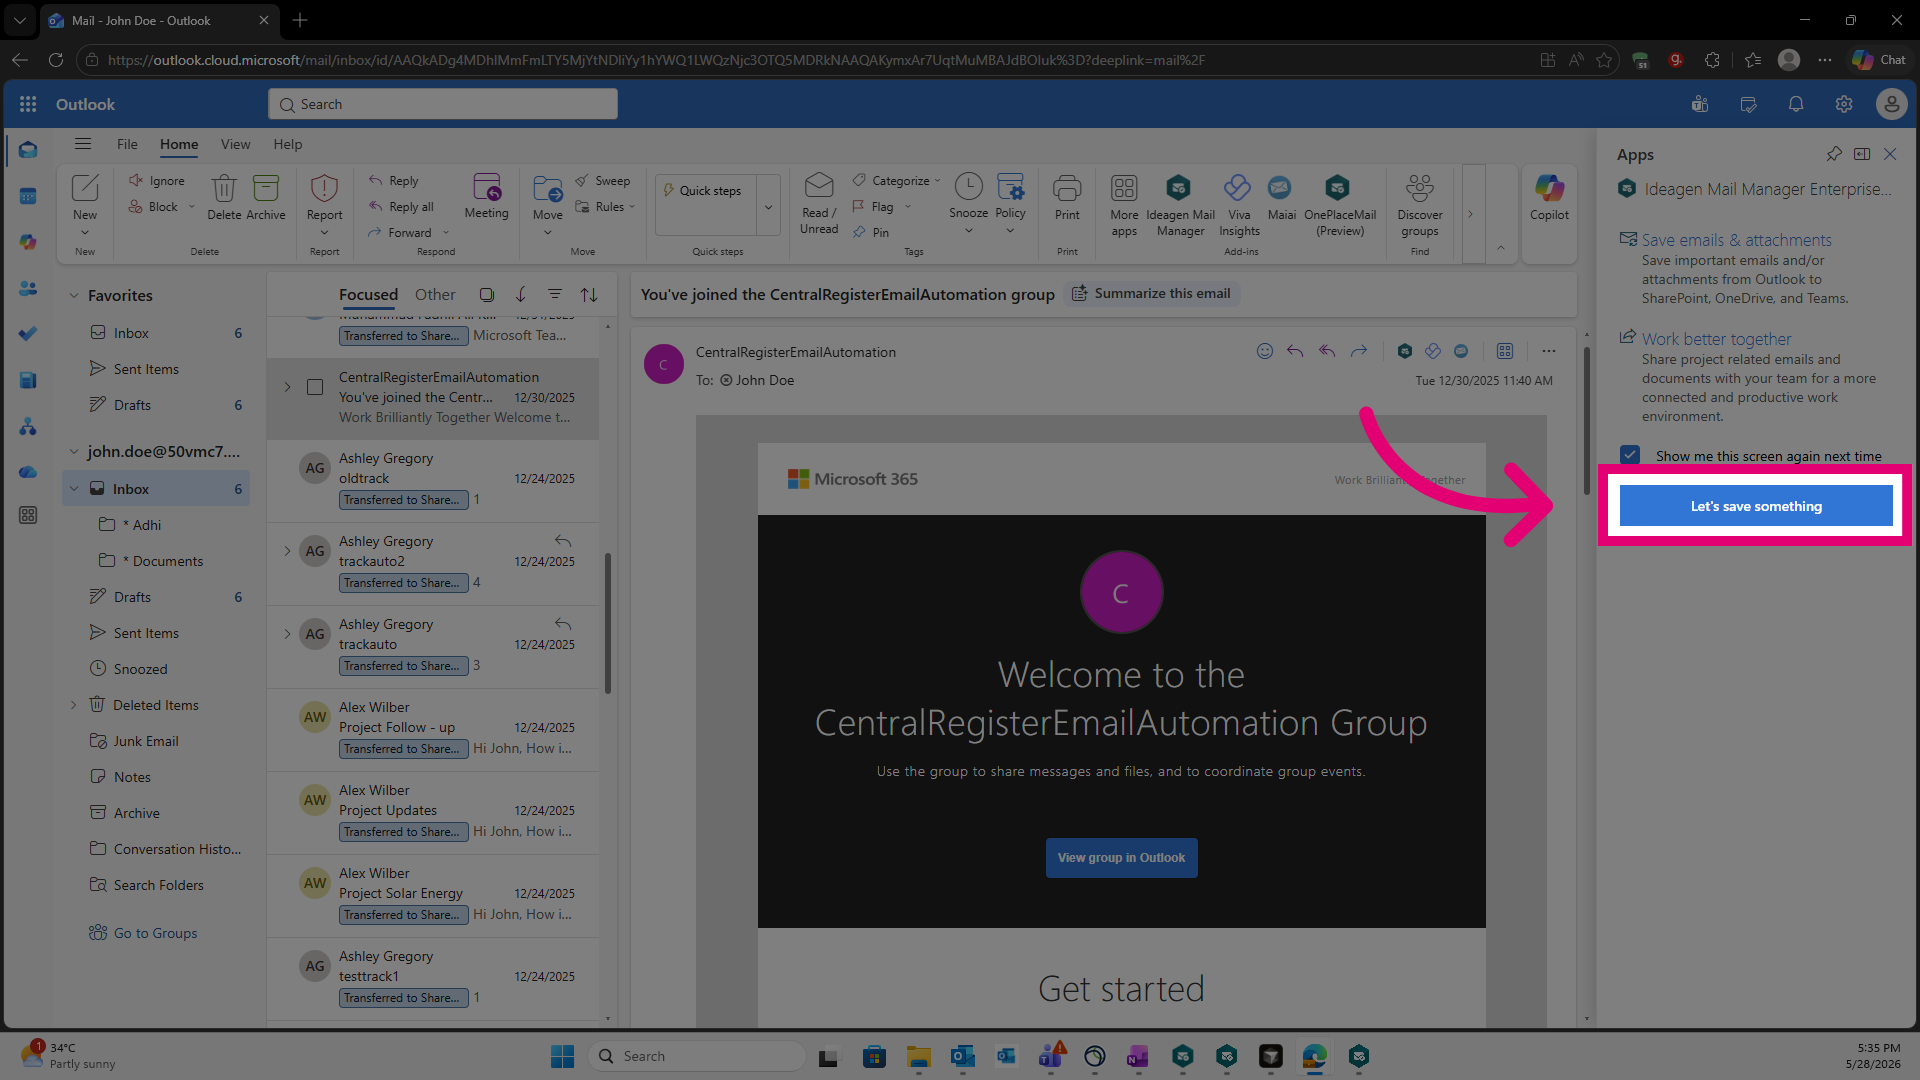Select the Home ribbon tab
This screenshot has width=1920, height=1080.
coord(179,144)
